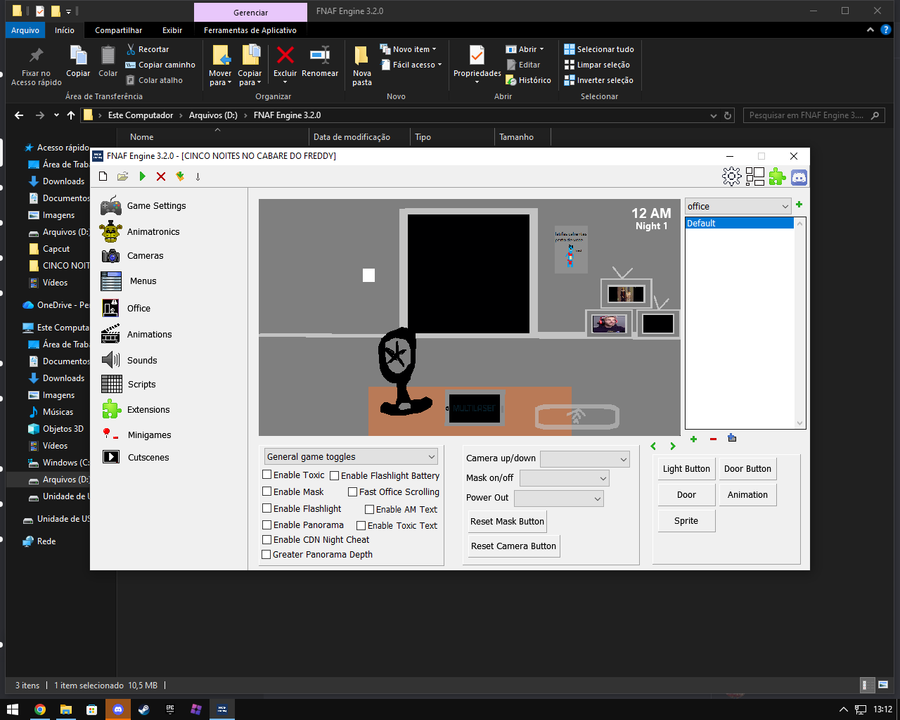Switch to Início tab in Explorer
Viewport: 900px width, 720px height.
point(64,30)
